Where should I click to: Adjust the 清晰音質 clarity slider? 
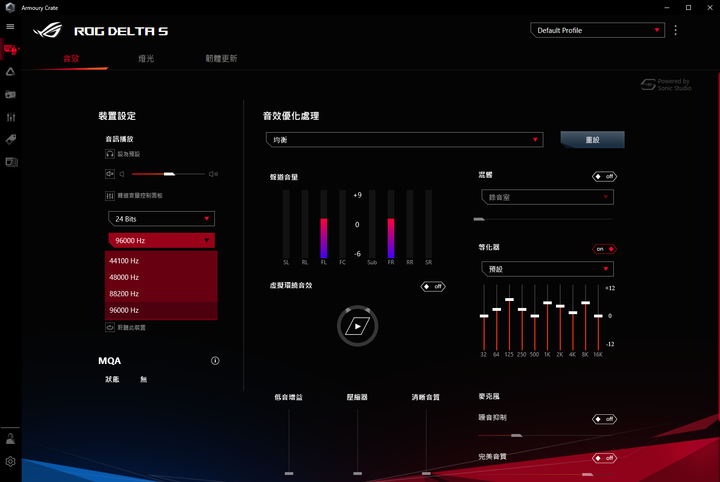[426, 473]
